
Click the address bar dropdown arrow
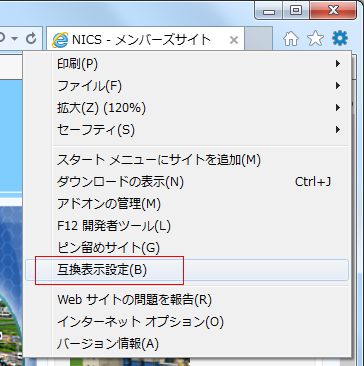pyautogui.click(x=14, y=39)
